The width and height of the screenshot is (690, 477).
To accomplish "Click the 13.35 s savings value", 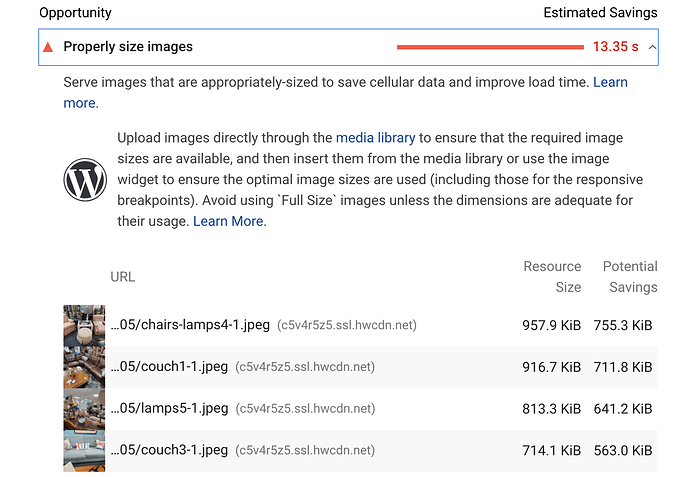I will pyautogui.click(x=615, y=47).
